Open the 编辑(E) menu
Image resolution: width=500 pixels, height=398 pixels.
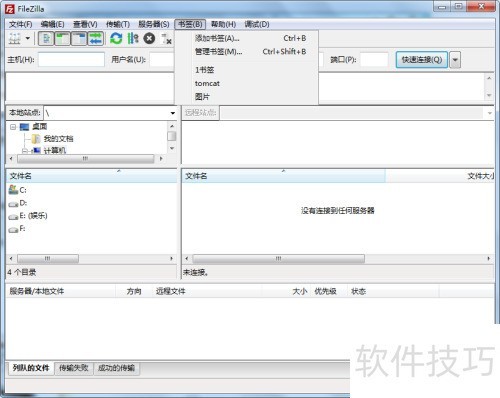click(x=52, y=24)
